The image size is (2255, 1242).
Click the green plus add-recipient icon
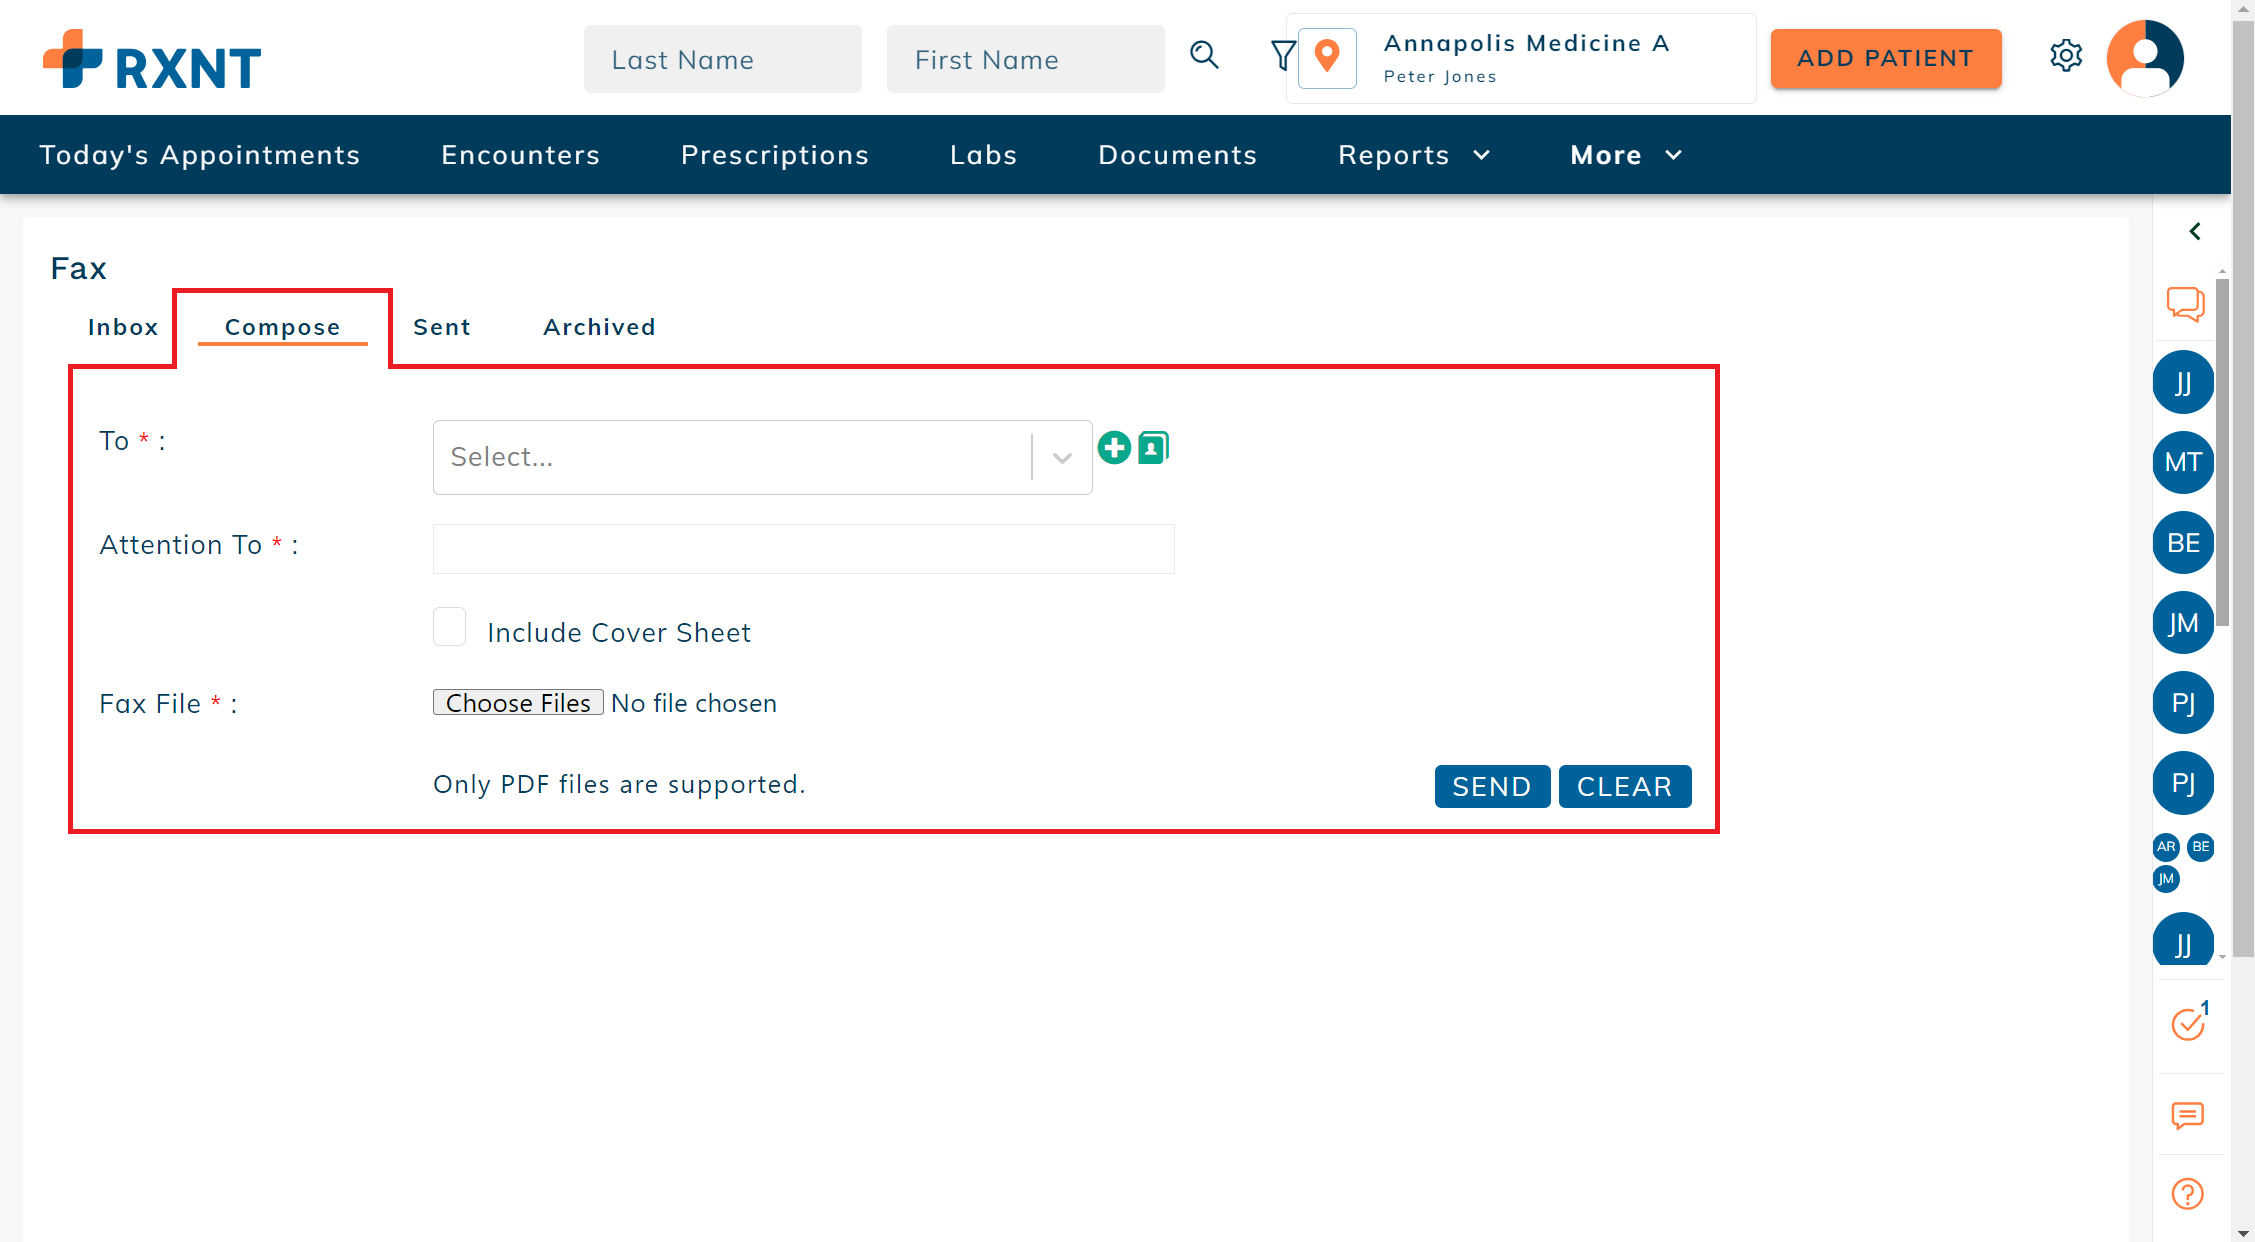coord(1114,447)
